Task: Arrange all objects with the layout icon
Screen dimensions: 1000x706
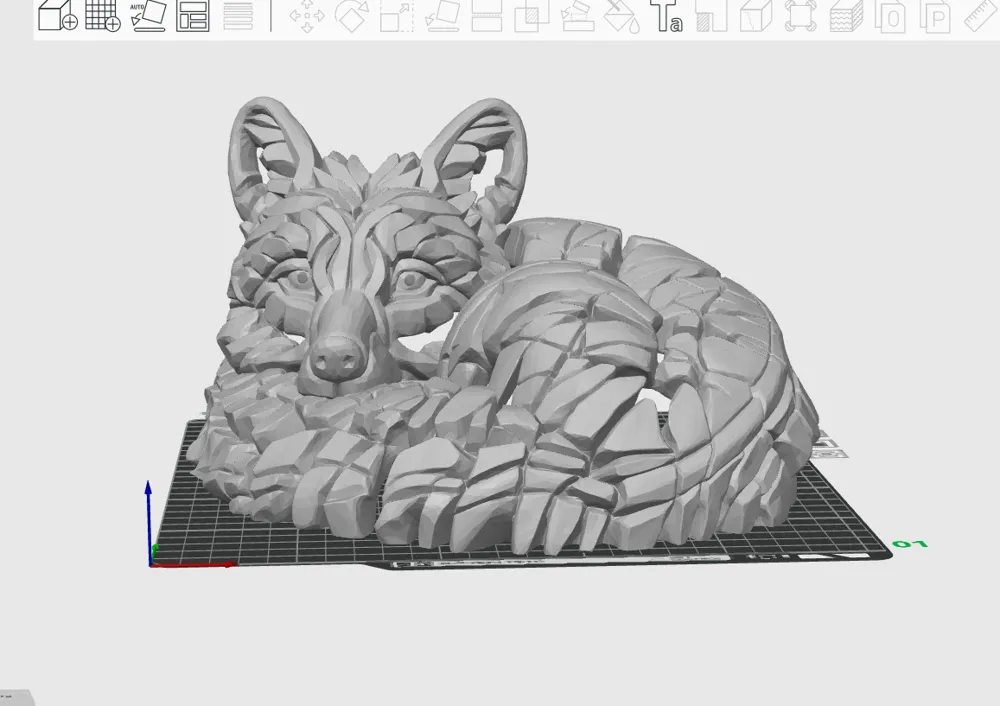Action: (193, 15)
